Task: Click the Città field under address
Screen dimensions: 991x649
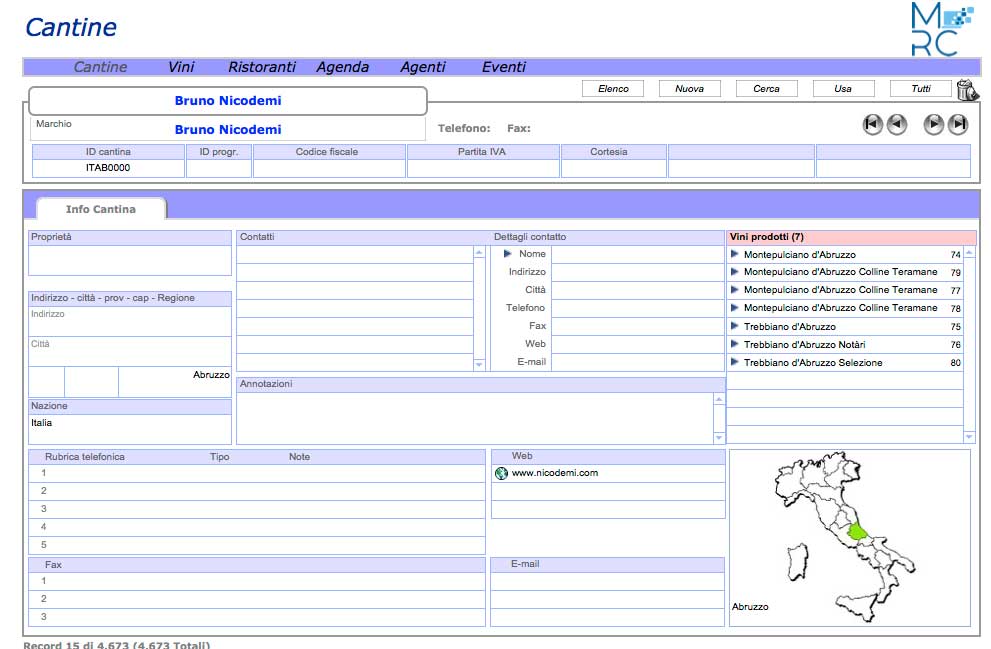Action: 130,351
